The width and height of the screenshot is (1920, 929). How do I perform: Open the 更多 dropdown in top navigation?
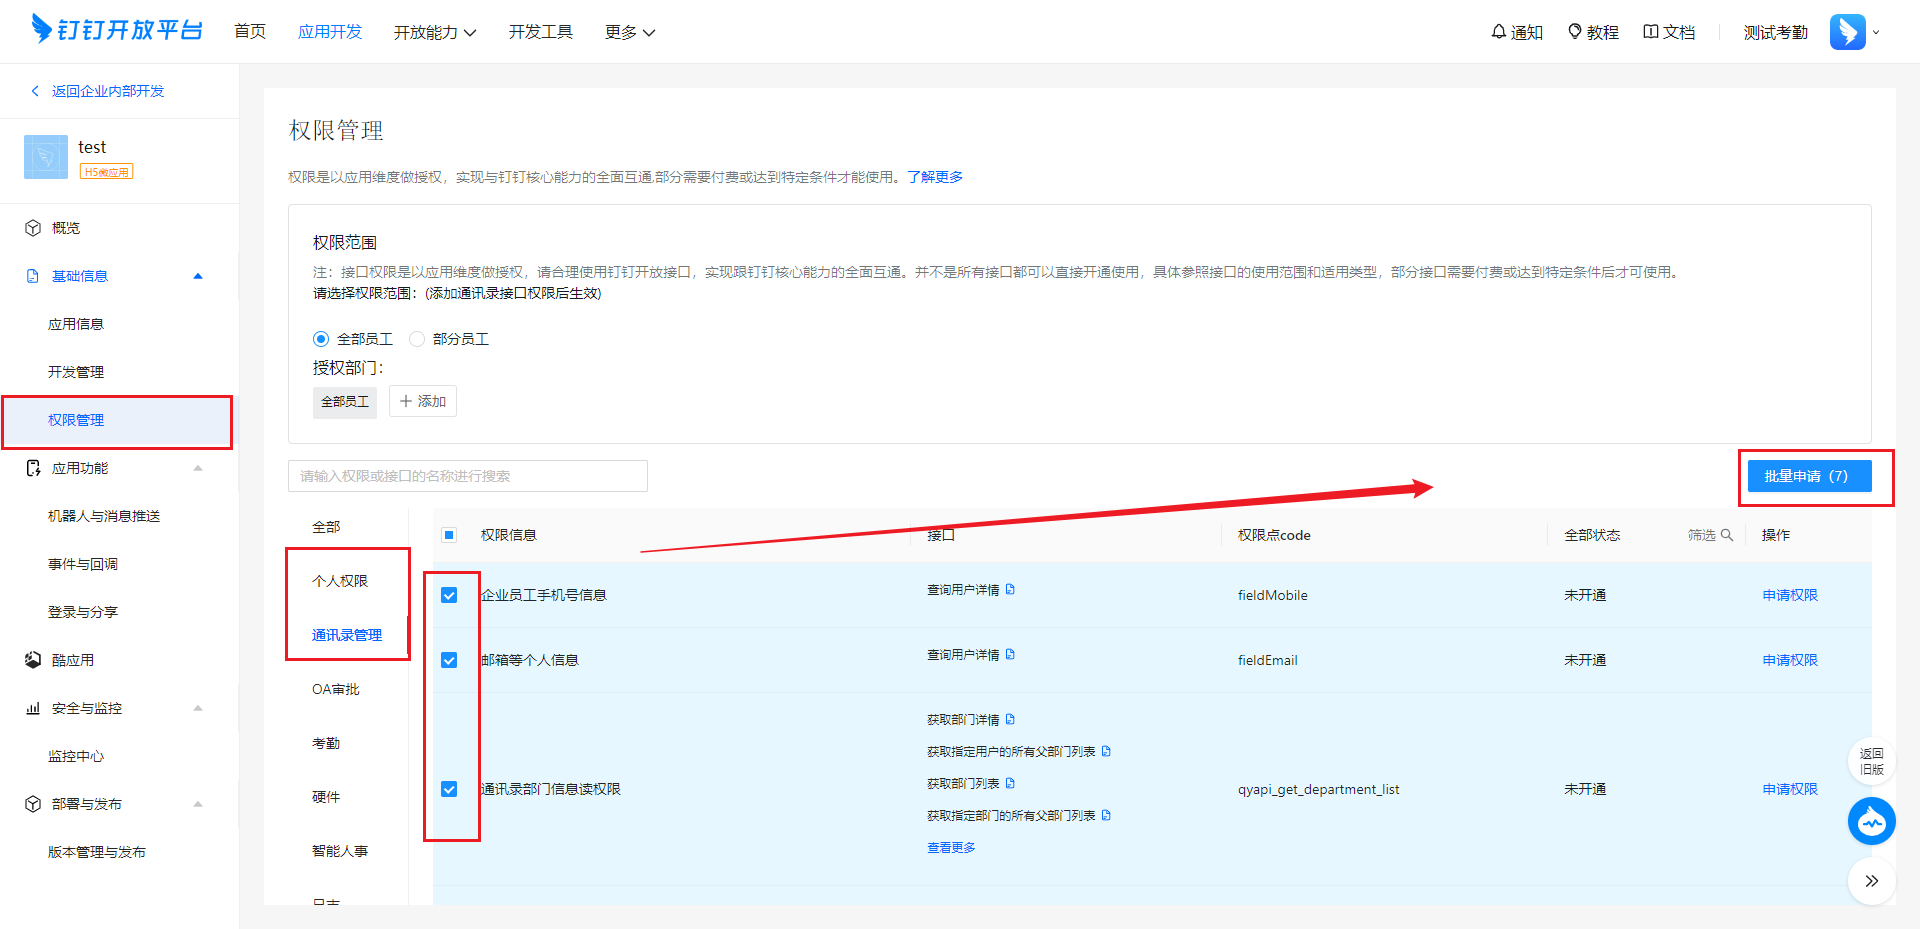pyautogui.click(x=630, y=32)
